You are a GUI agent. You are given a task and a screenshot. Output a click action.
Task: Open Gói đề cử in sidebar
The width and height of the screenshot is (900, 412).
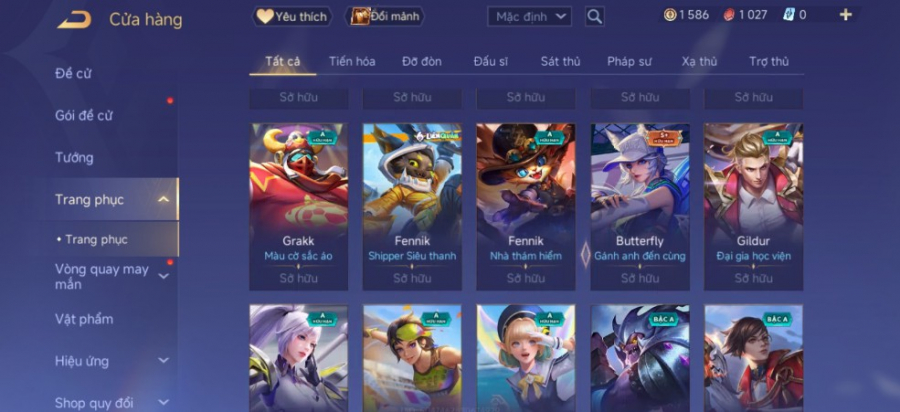(x=84, y=115)
